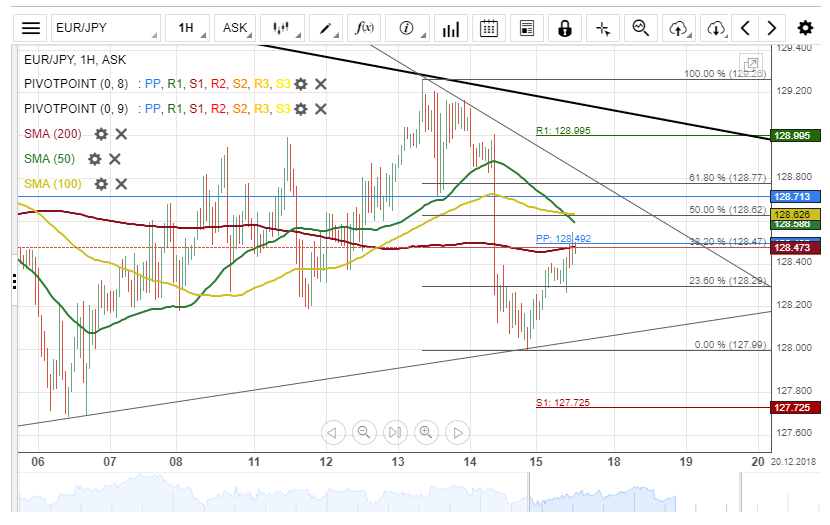Select the pencil drawing tool
The width and height of the screenshot is (830, 525).
click(326, 28)
